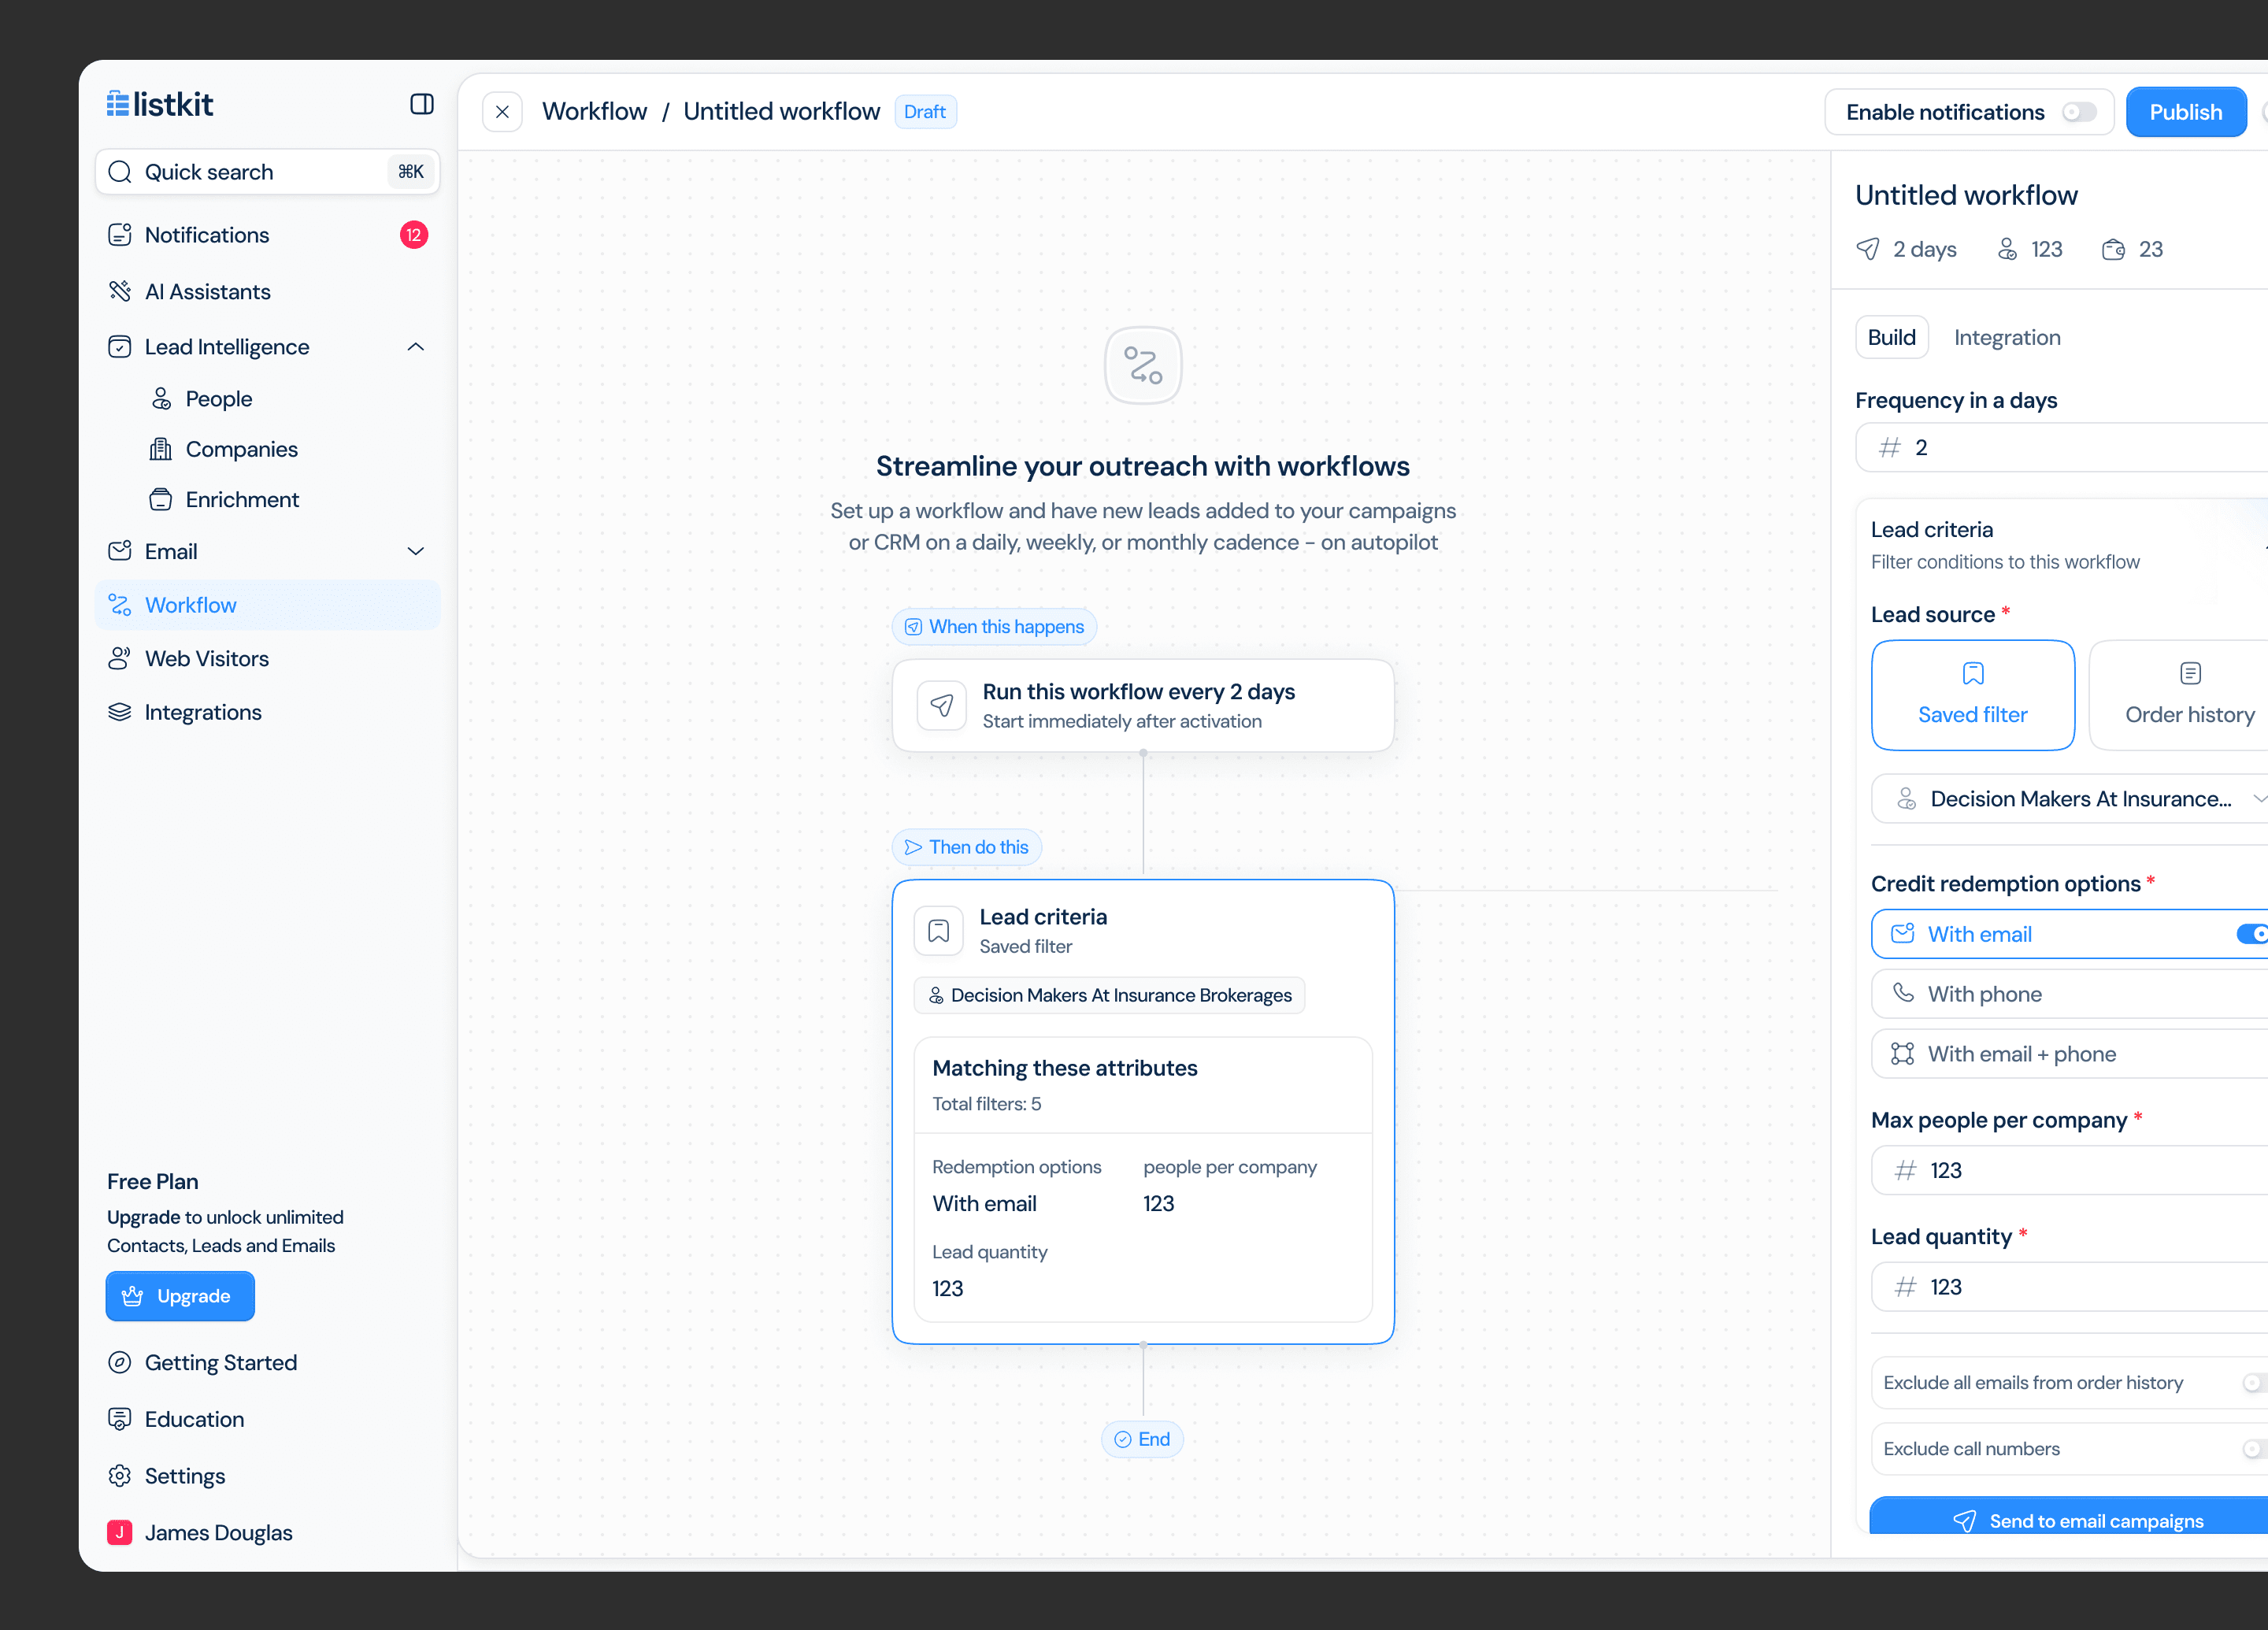The image size is (2268, 1630).
Task: Select the Enrichment icon in sidebar
Action: (x=160, y=499)
